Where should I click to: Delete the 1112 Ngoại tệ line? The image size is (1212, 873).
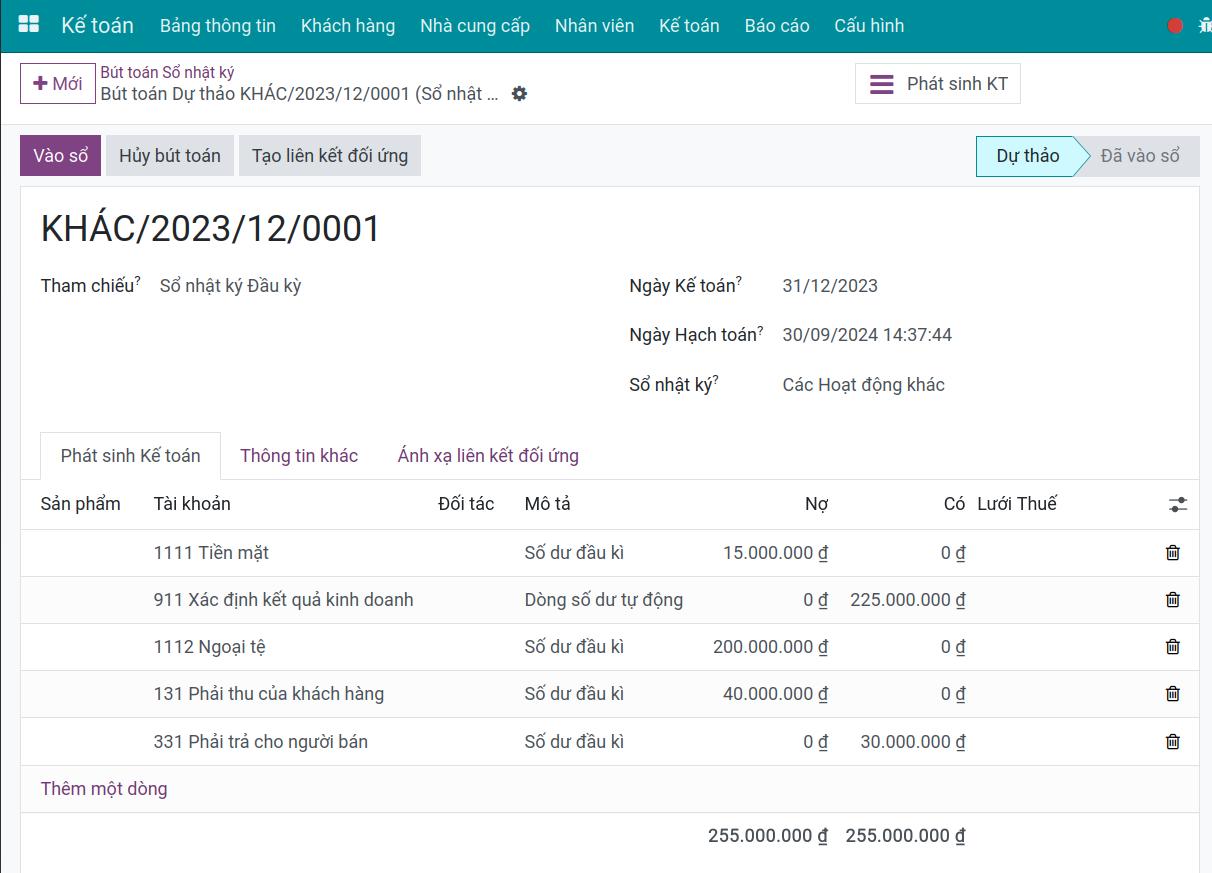tap(1173, 647)
